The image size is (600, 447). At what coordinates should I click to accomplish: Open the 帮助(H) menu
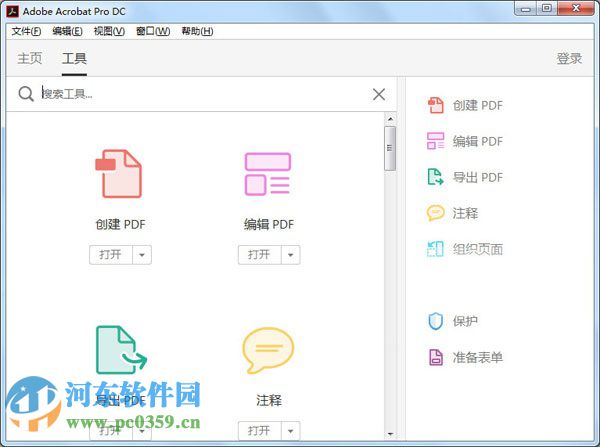click(x=197, y=31)
